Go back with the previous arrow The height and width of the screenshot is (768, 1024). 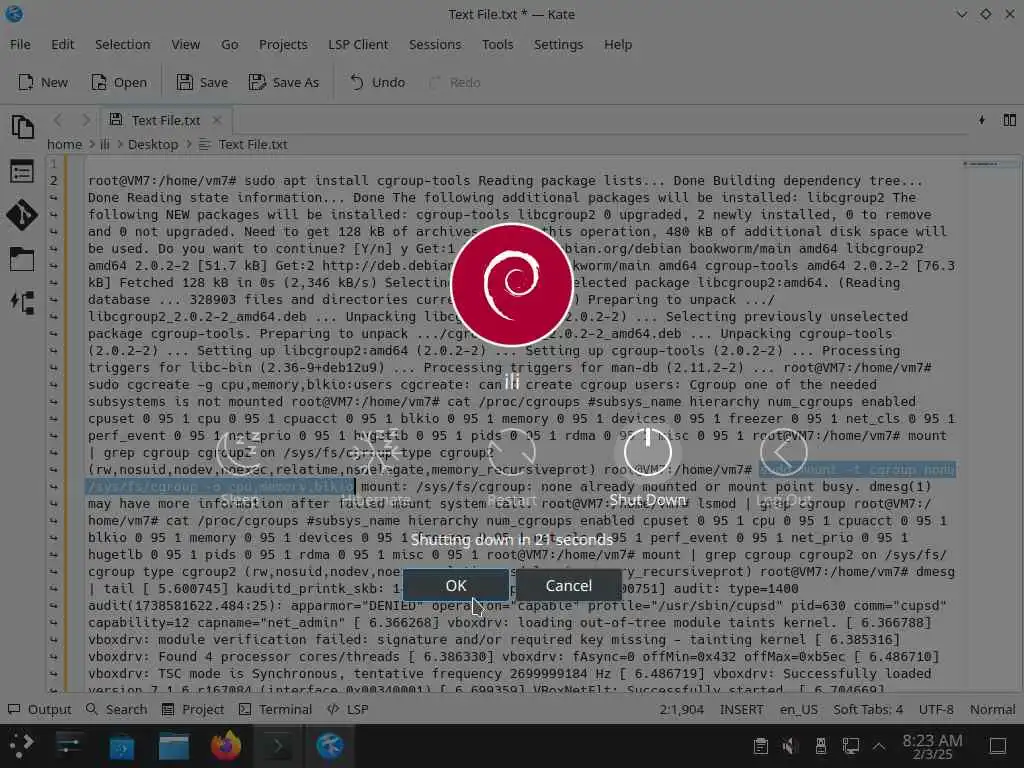(x=58, y=120)
